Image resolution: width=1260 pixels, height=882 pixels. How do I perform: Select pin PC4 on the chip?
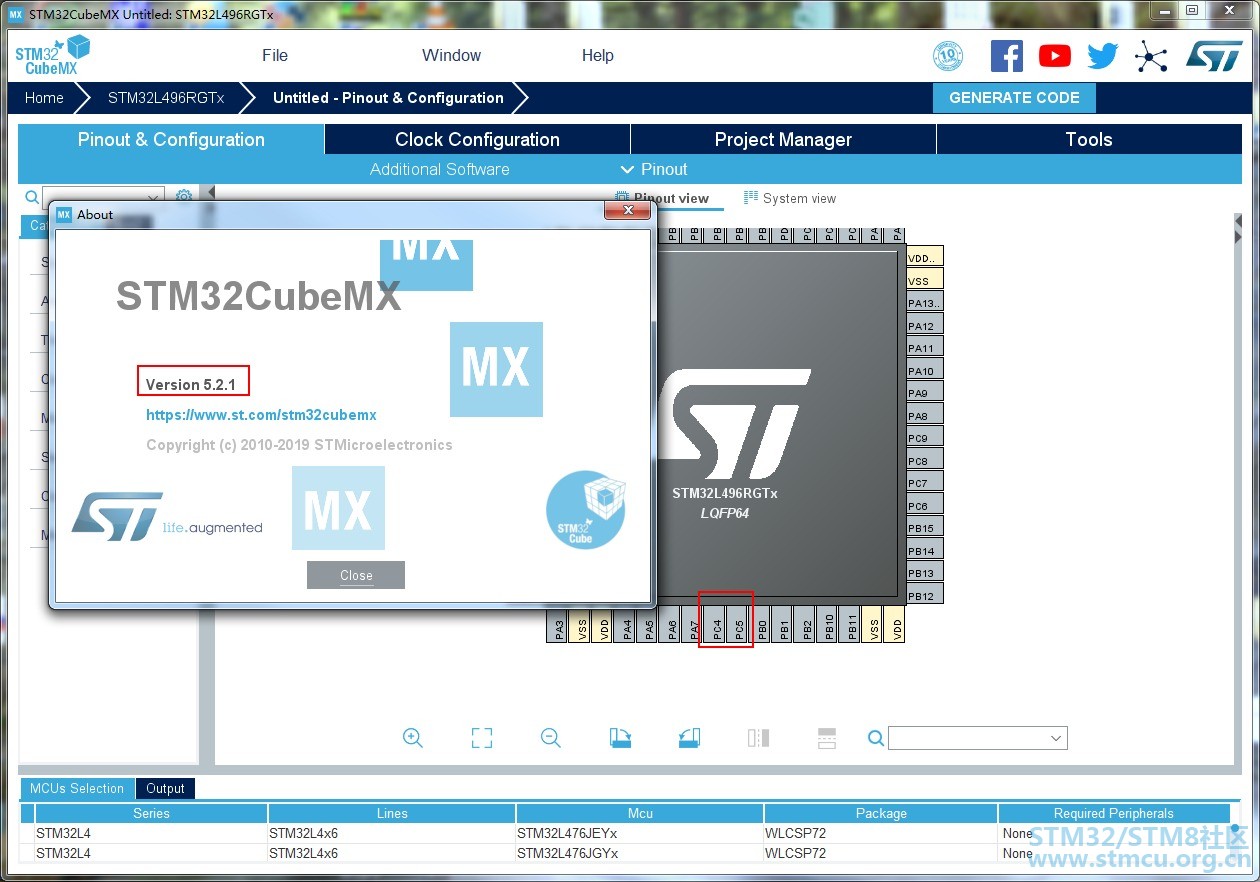click(x=715, y=624)
